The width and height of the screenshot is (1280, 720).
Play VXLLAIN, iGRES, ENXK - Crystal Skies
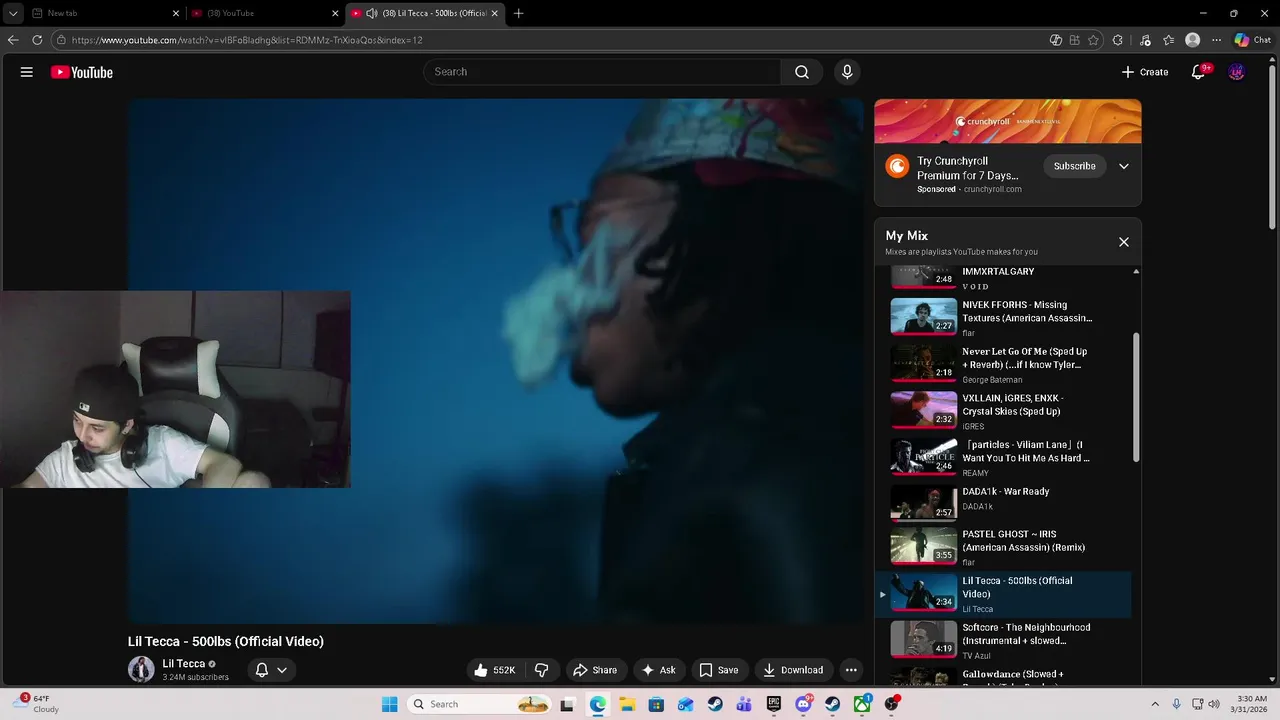pos(1003,411)
